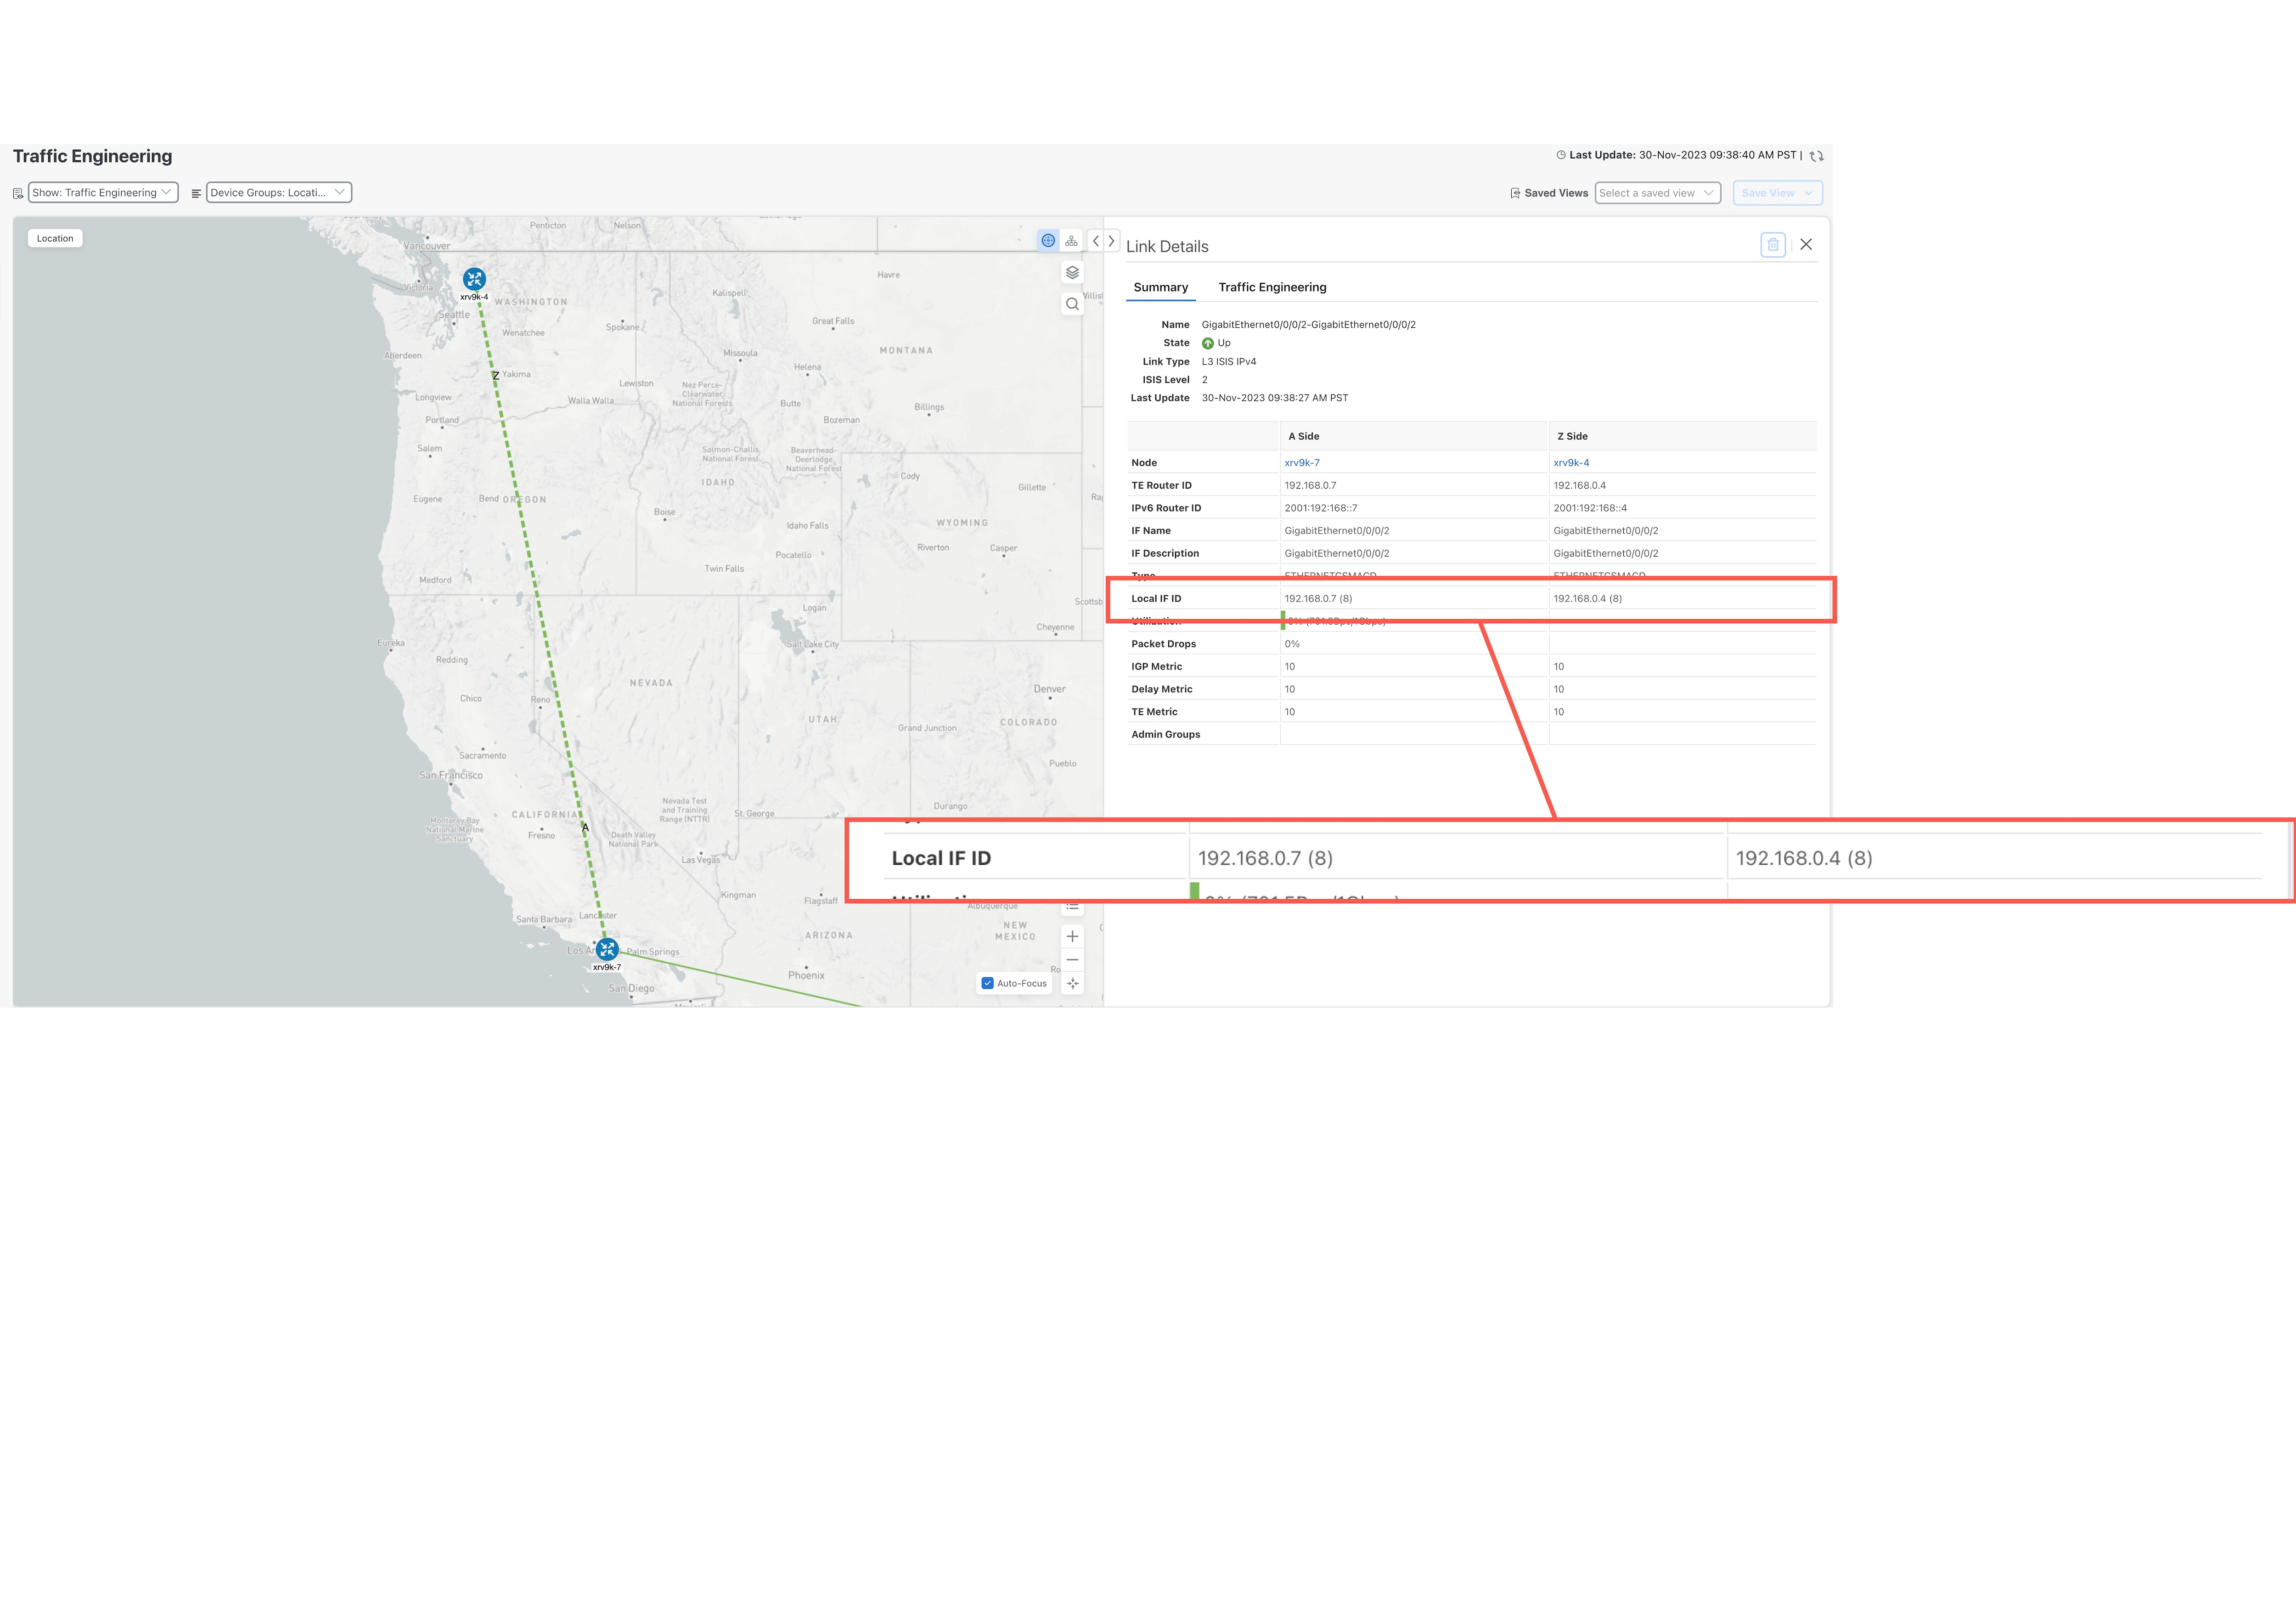Zoom in the map with plus
Screen dimensions: 2296x1622
tap(1072, 936)
